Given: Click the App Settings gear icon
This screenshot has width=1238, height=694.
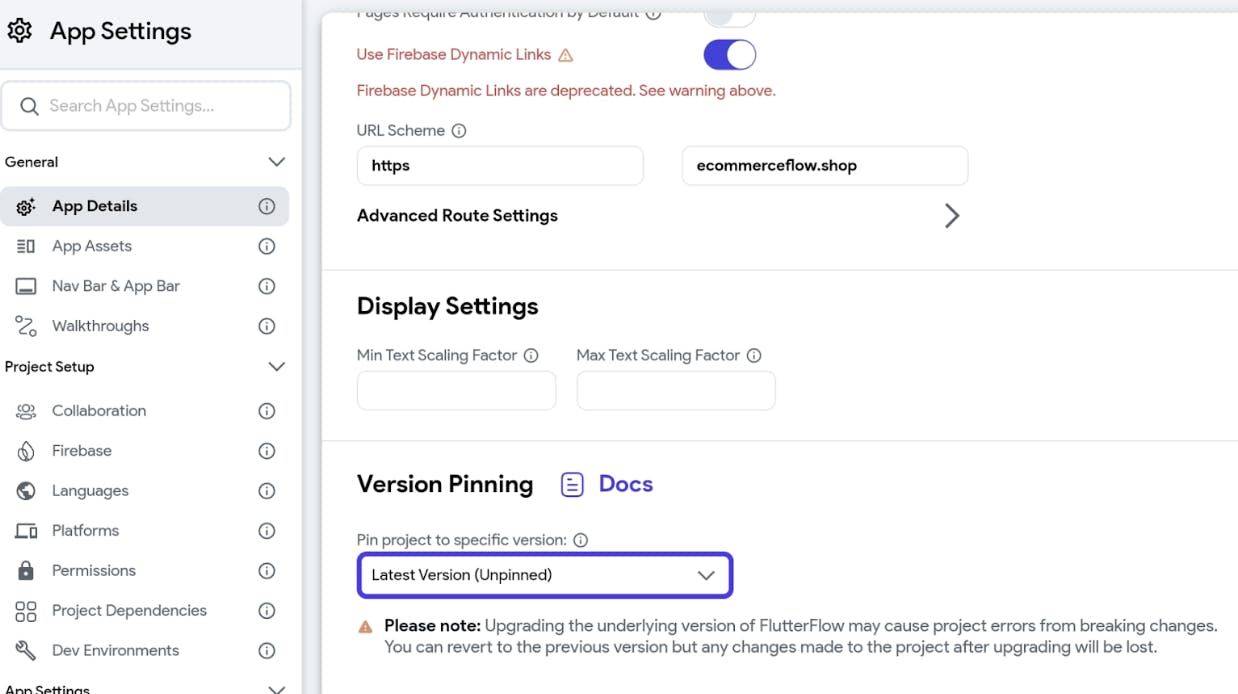Looking at the screenshot, I should (20, 31).
